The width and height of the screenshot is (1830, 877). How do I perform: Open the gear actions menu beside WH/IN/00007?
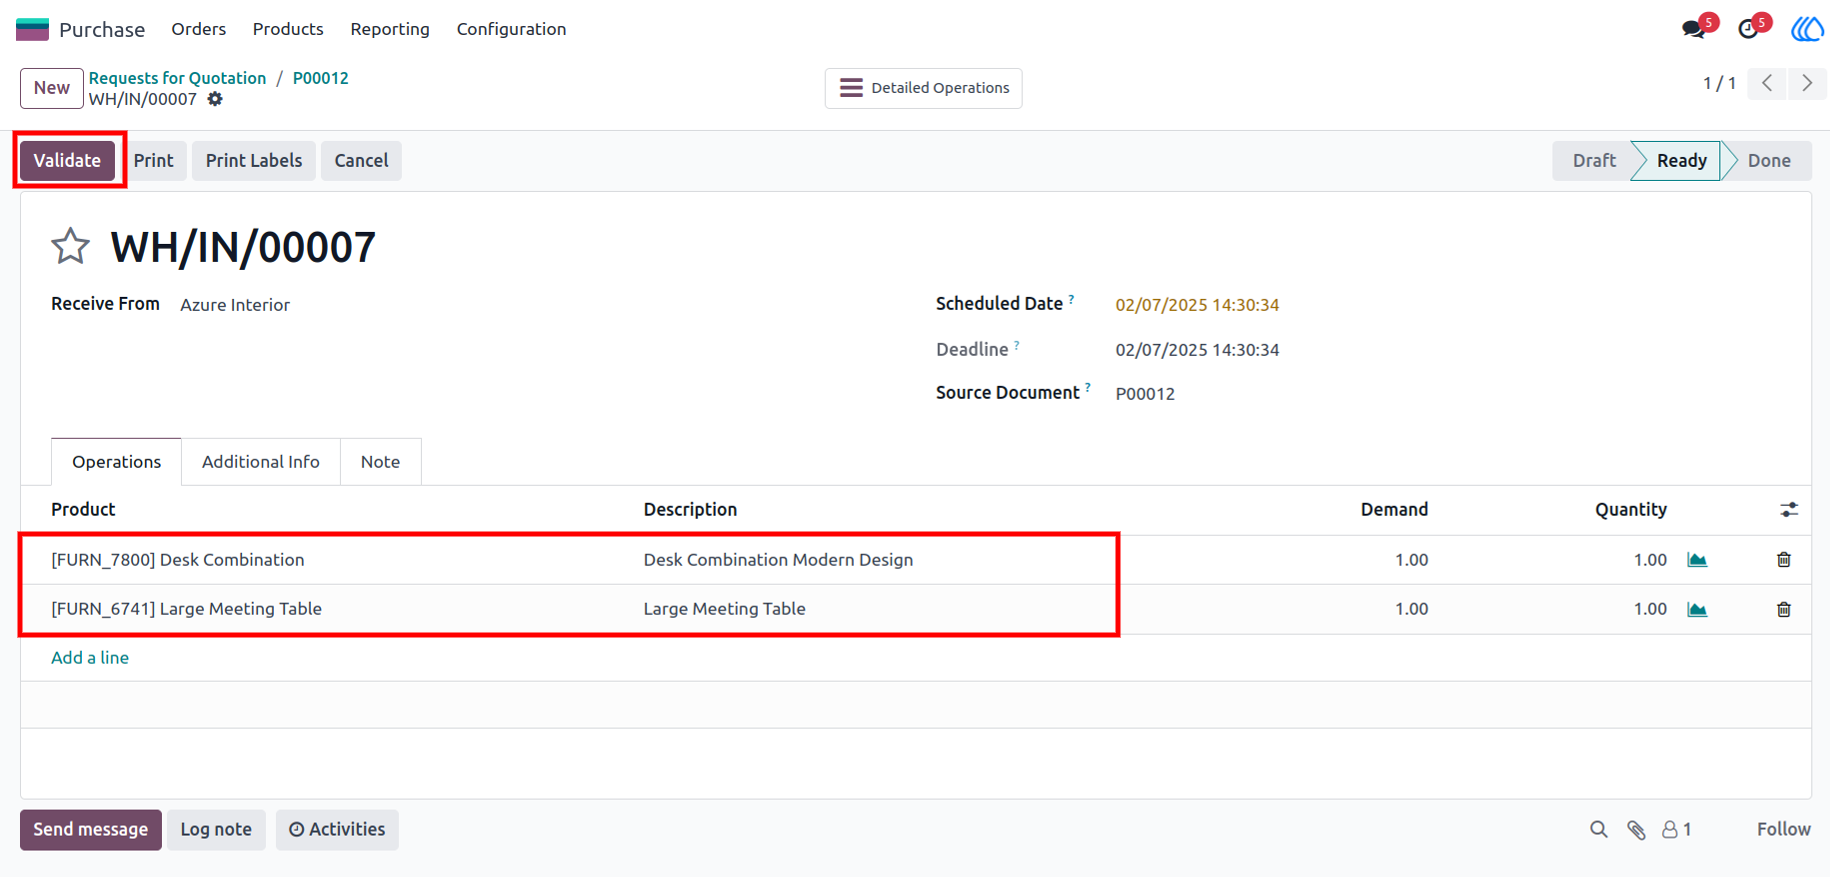(x=215, y=99)
